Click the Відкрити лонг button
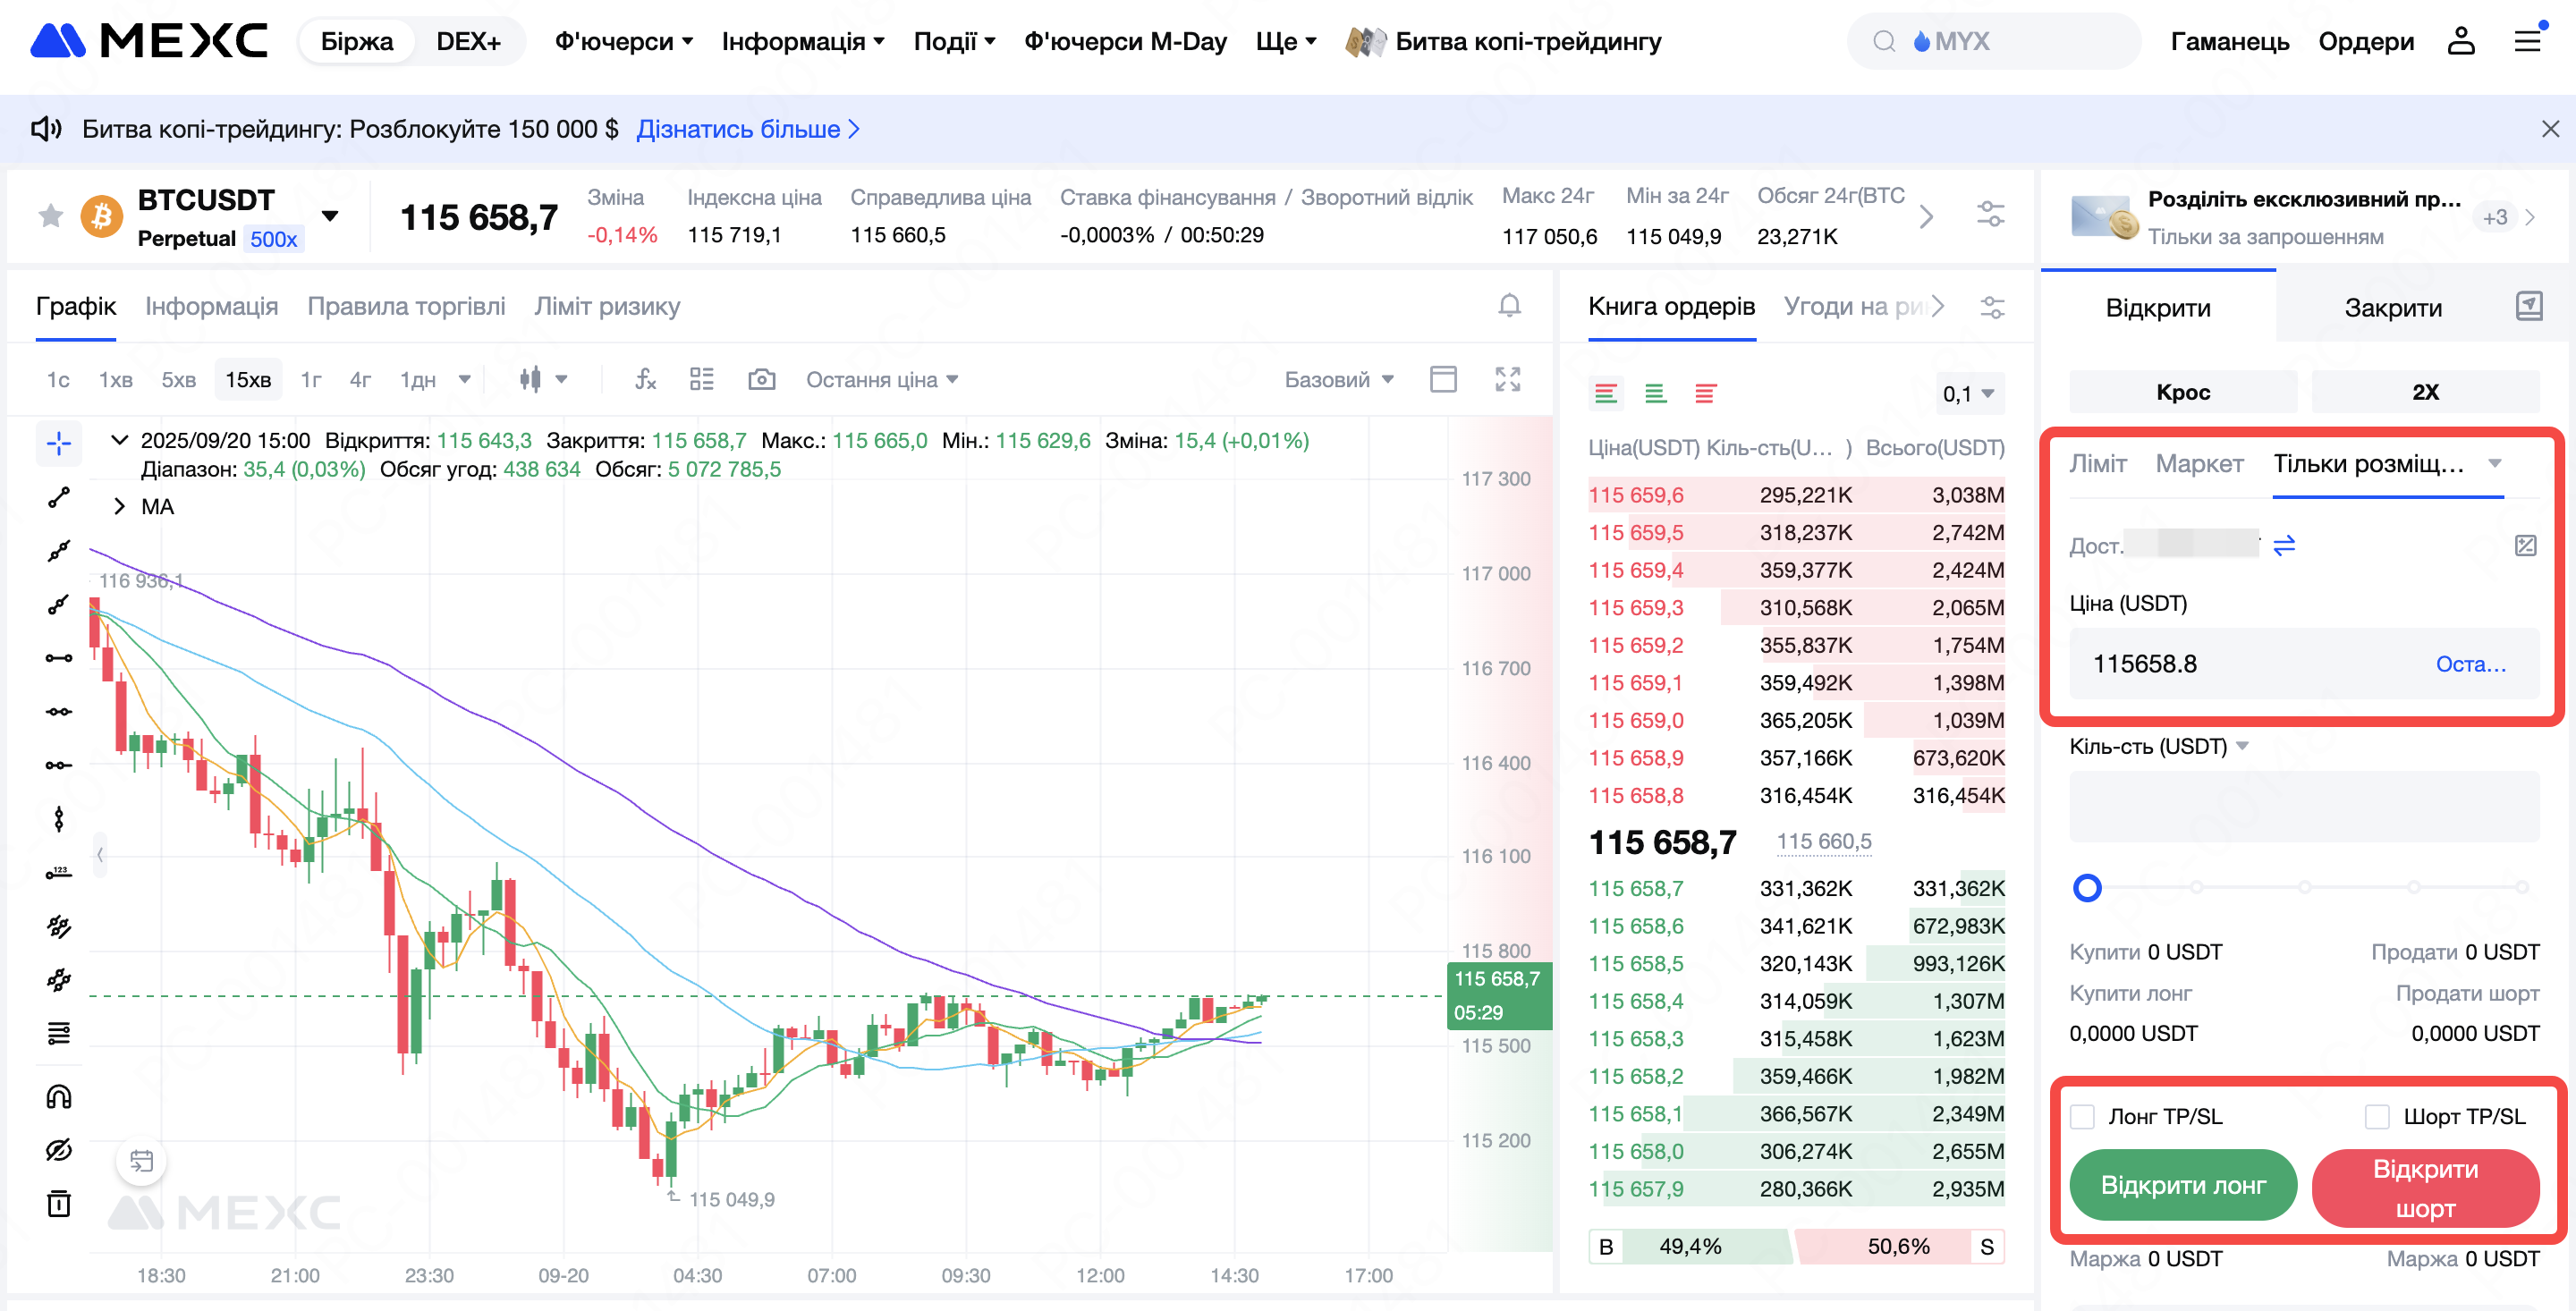2576x1311 pixels. pos(2182,1185)
